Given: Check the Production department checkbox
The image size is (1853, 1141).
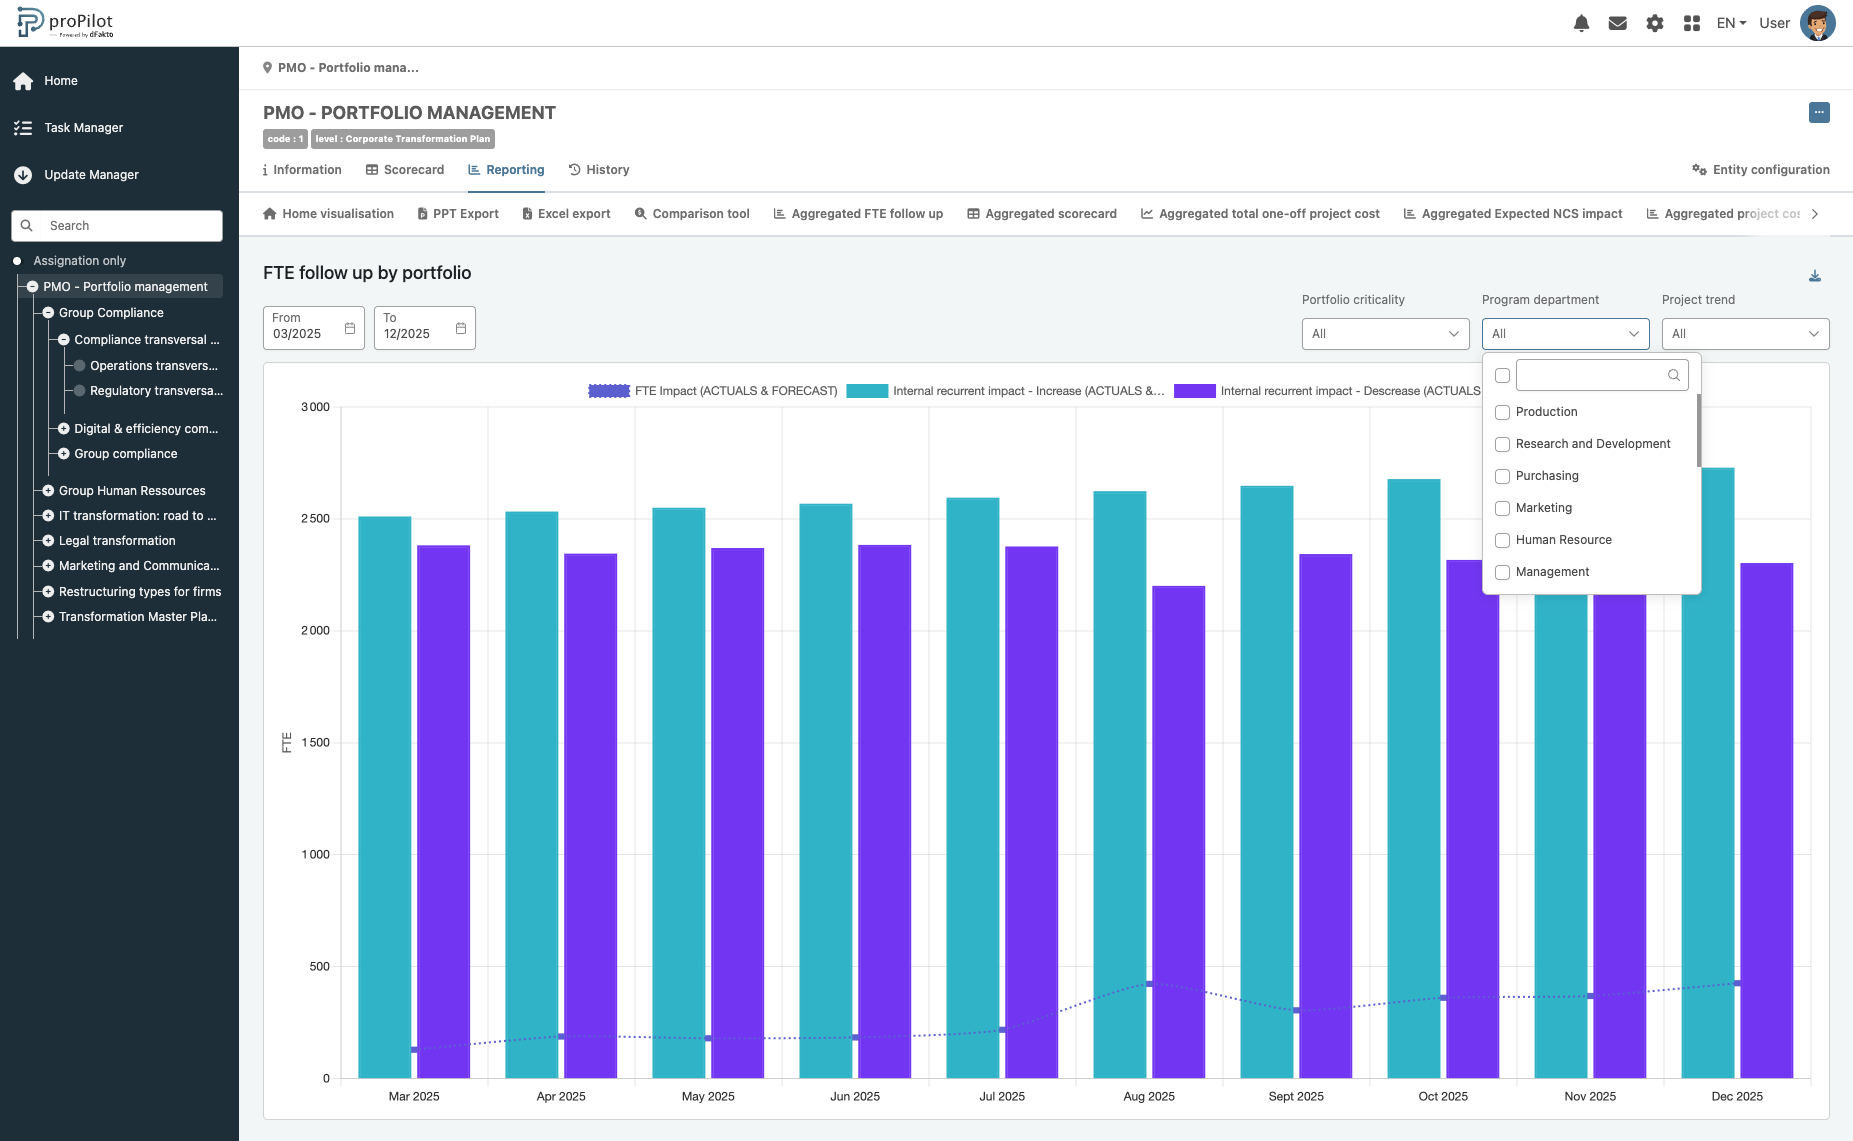Looking at the screenshot, I should (x=1502, y=412).
